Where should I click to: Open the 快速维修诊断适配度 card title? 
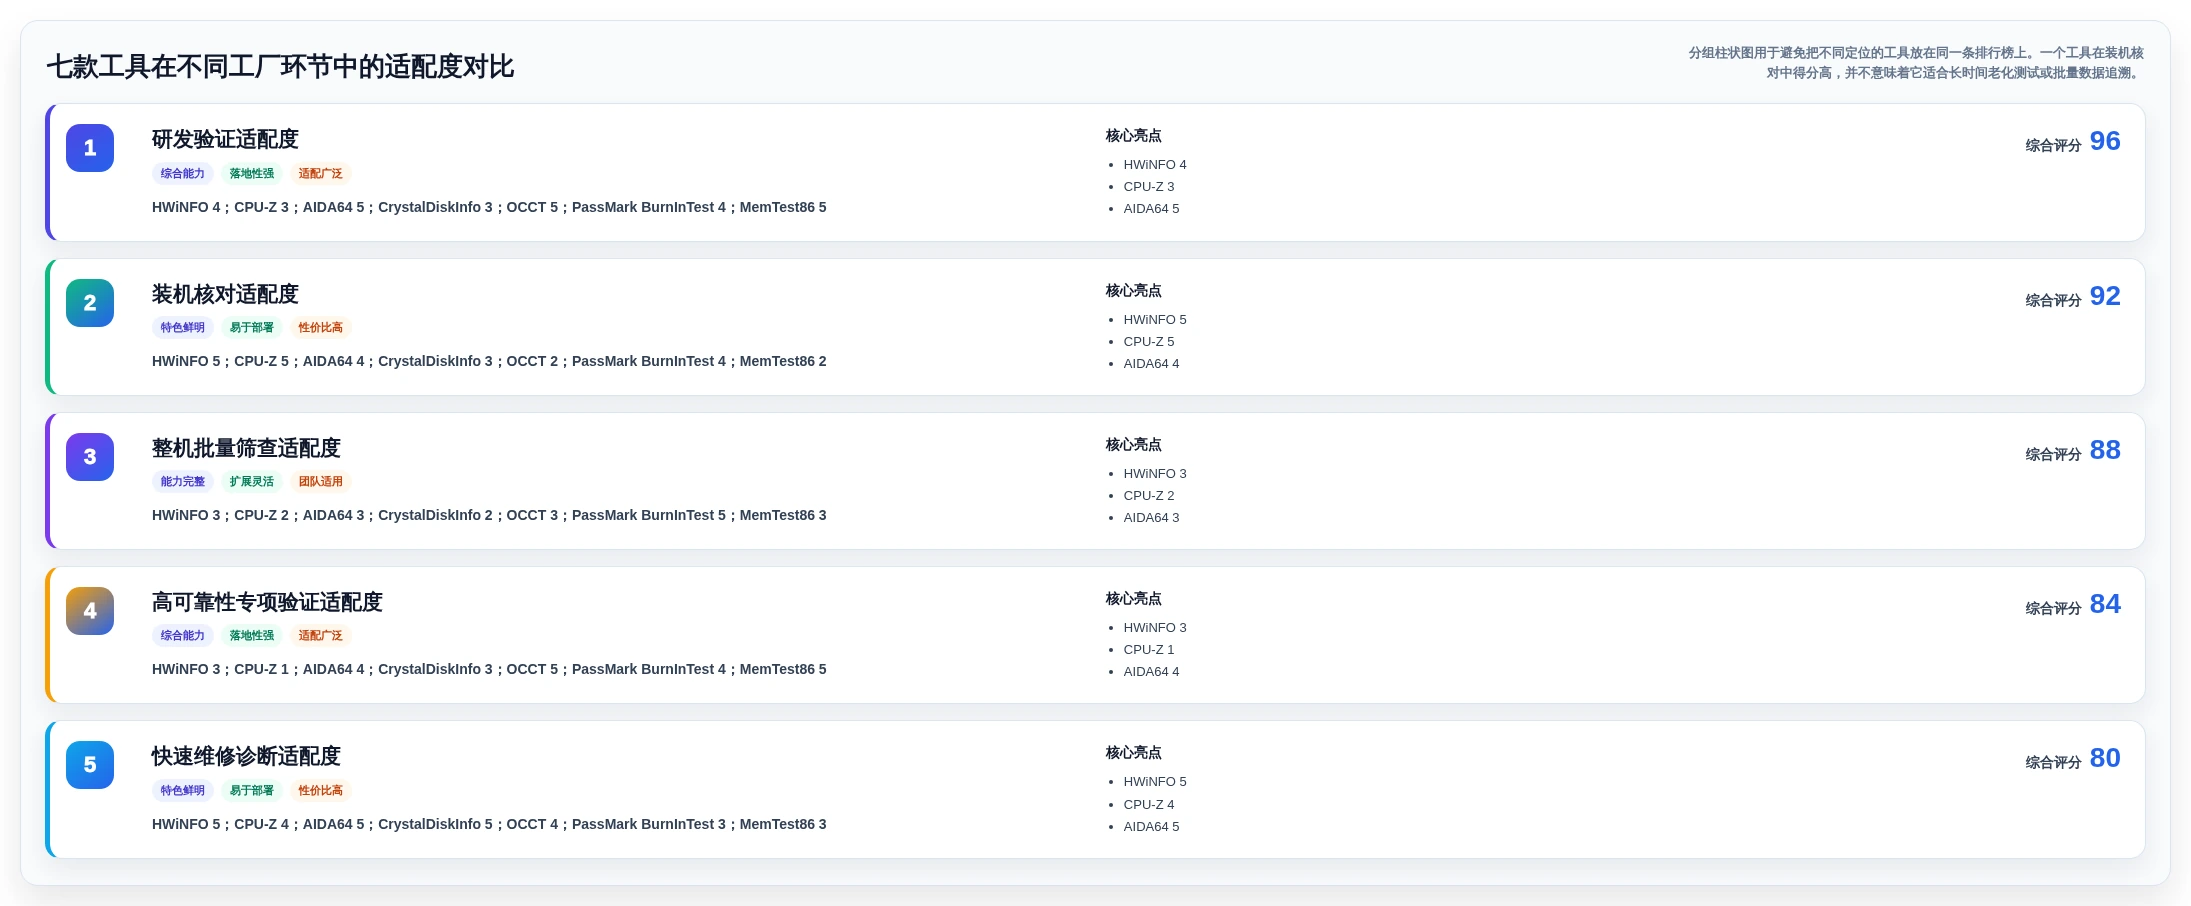[246, 756]
